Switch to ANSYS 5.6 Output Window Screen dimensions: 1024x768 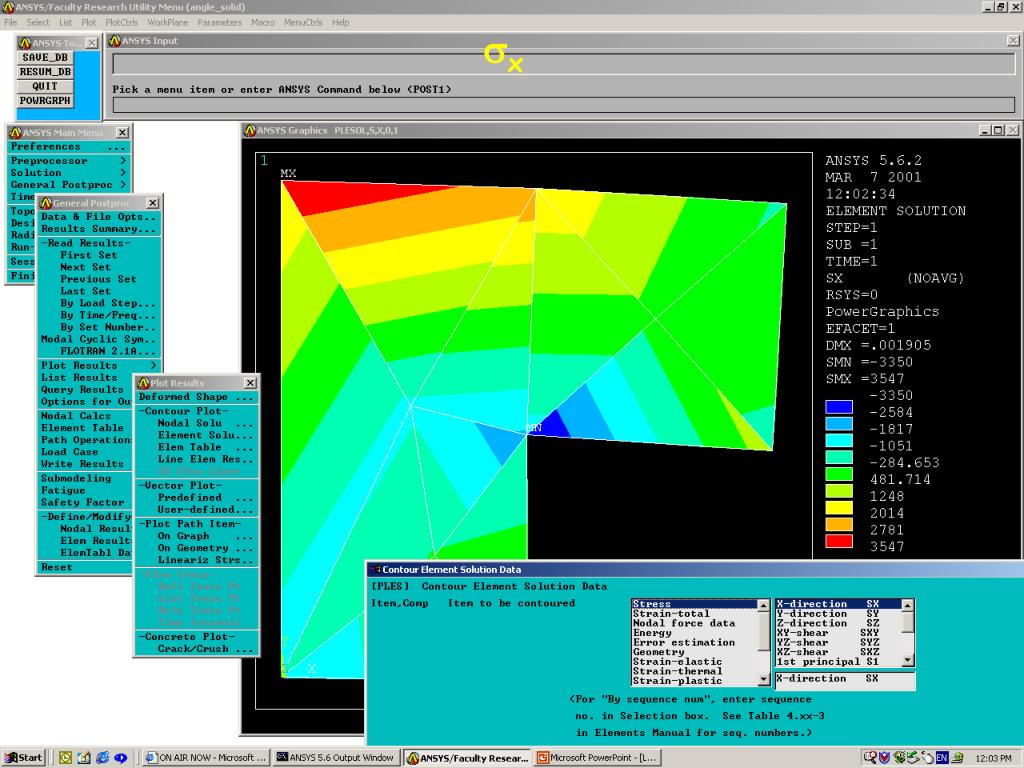point(335,758)
